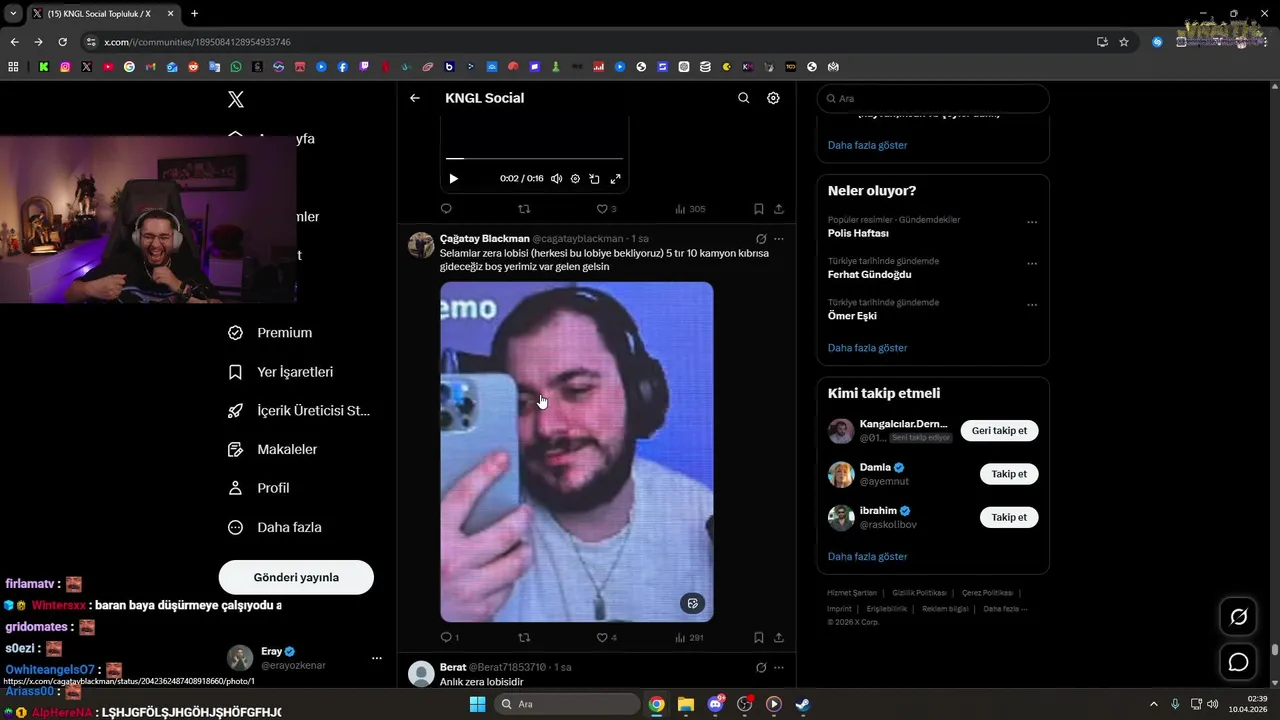Open the photo in Çağatay Blackman's post
The image size is (1280, 720).
tap(577, 452)
